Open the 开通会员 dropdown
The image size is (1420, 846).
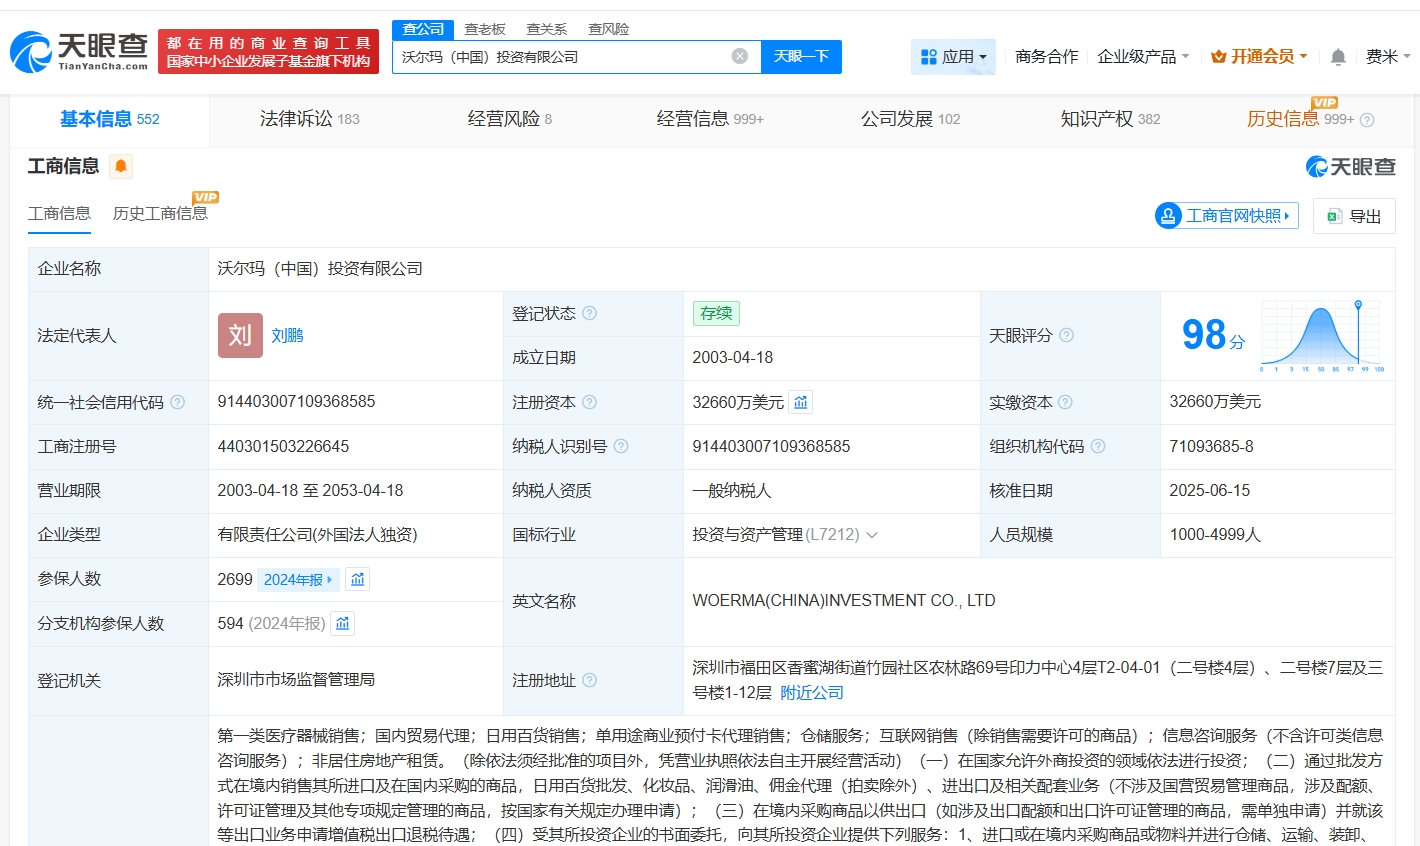point(1259,57)
